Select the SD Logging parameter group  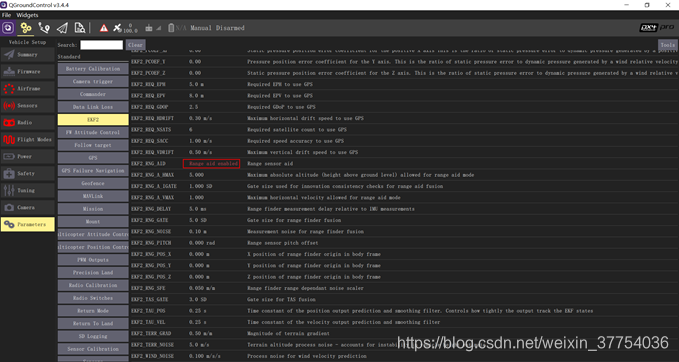pos(93,336)
